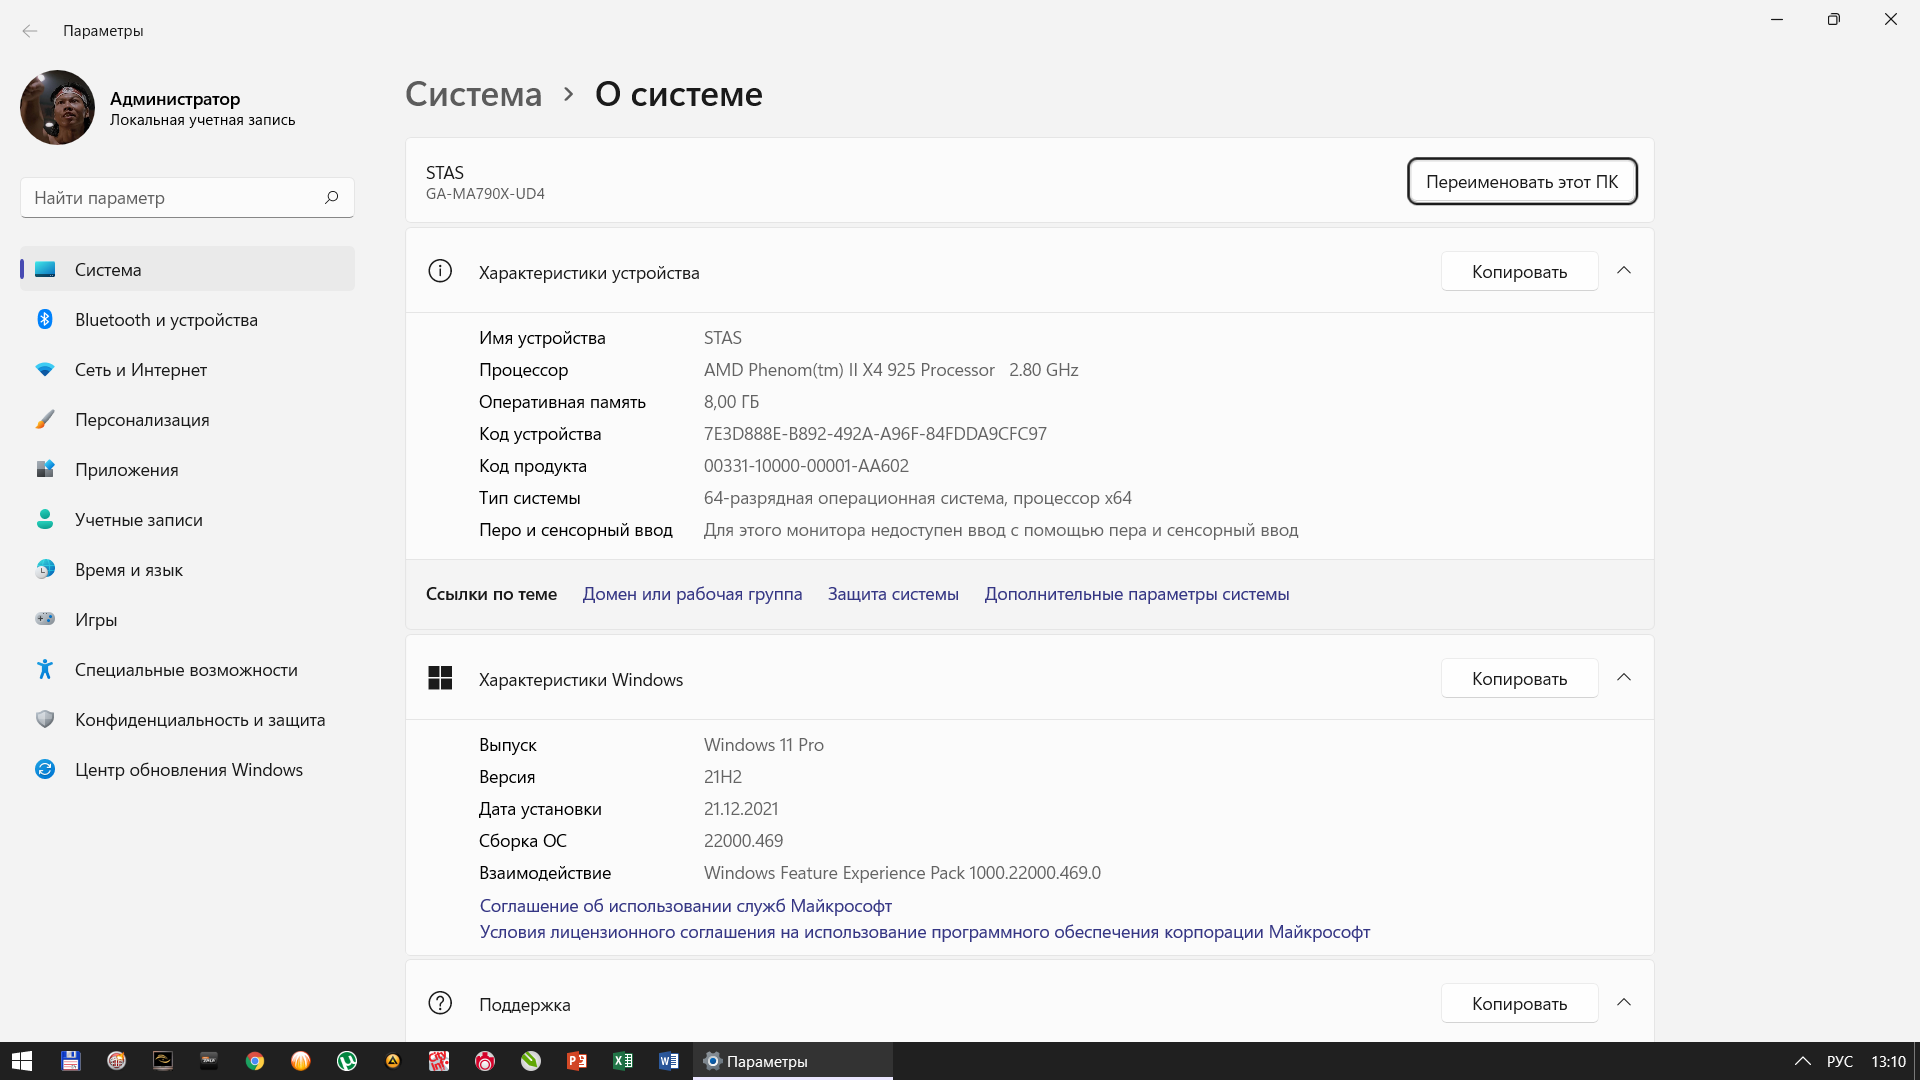Open Bluetooth и устройства settings
Screen dimensions: 1920x1080
pyautogui.click(x=166, y=320)
